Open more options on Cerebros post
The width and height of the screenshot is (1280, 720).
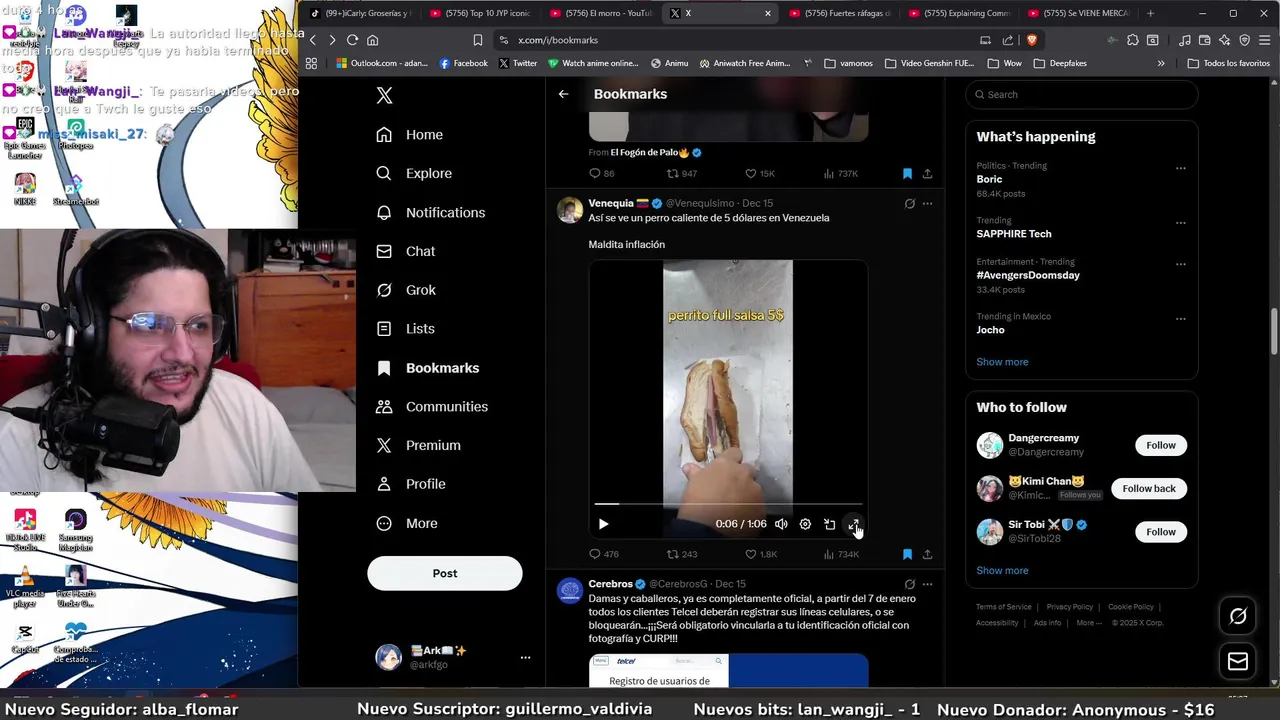click(x=927, y=584)
